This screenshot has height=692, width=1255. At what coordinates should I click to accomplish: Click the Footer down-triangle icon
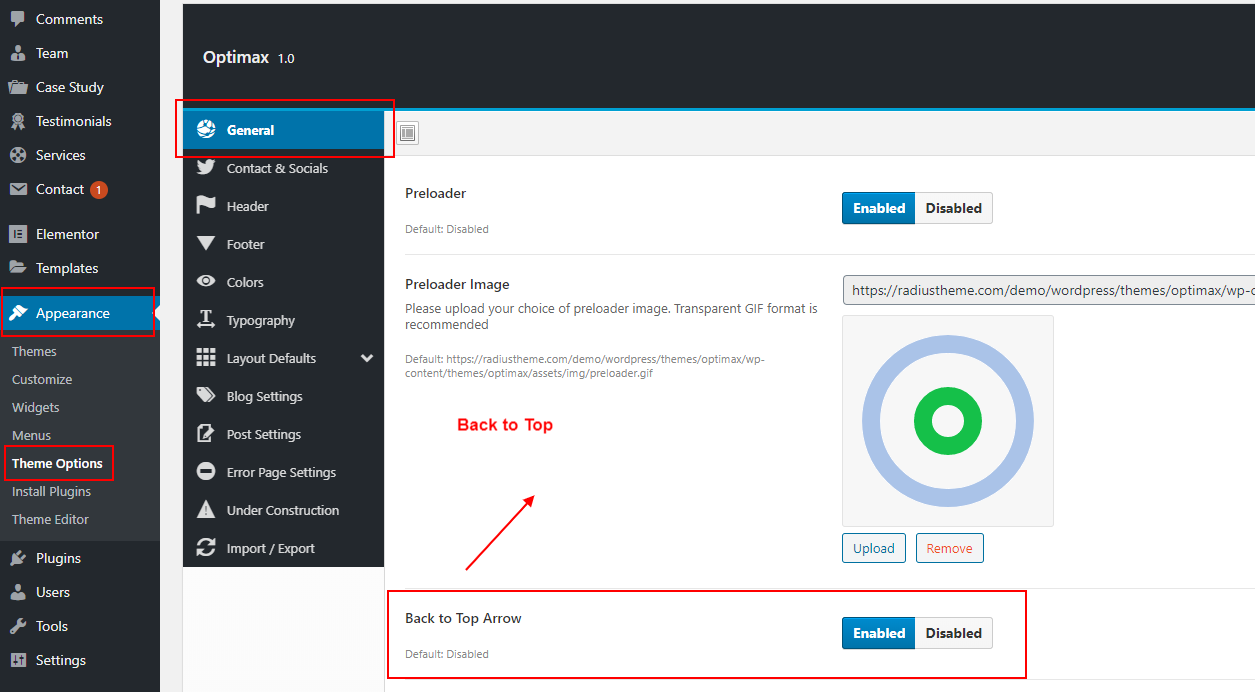pyautogui.click(x=206, y=244)
